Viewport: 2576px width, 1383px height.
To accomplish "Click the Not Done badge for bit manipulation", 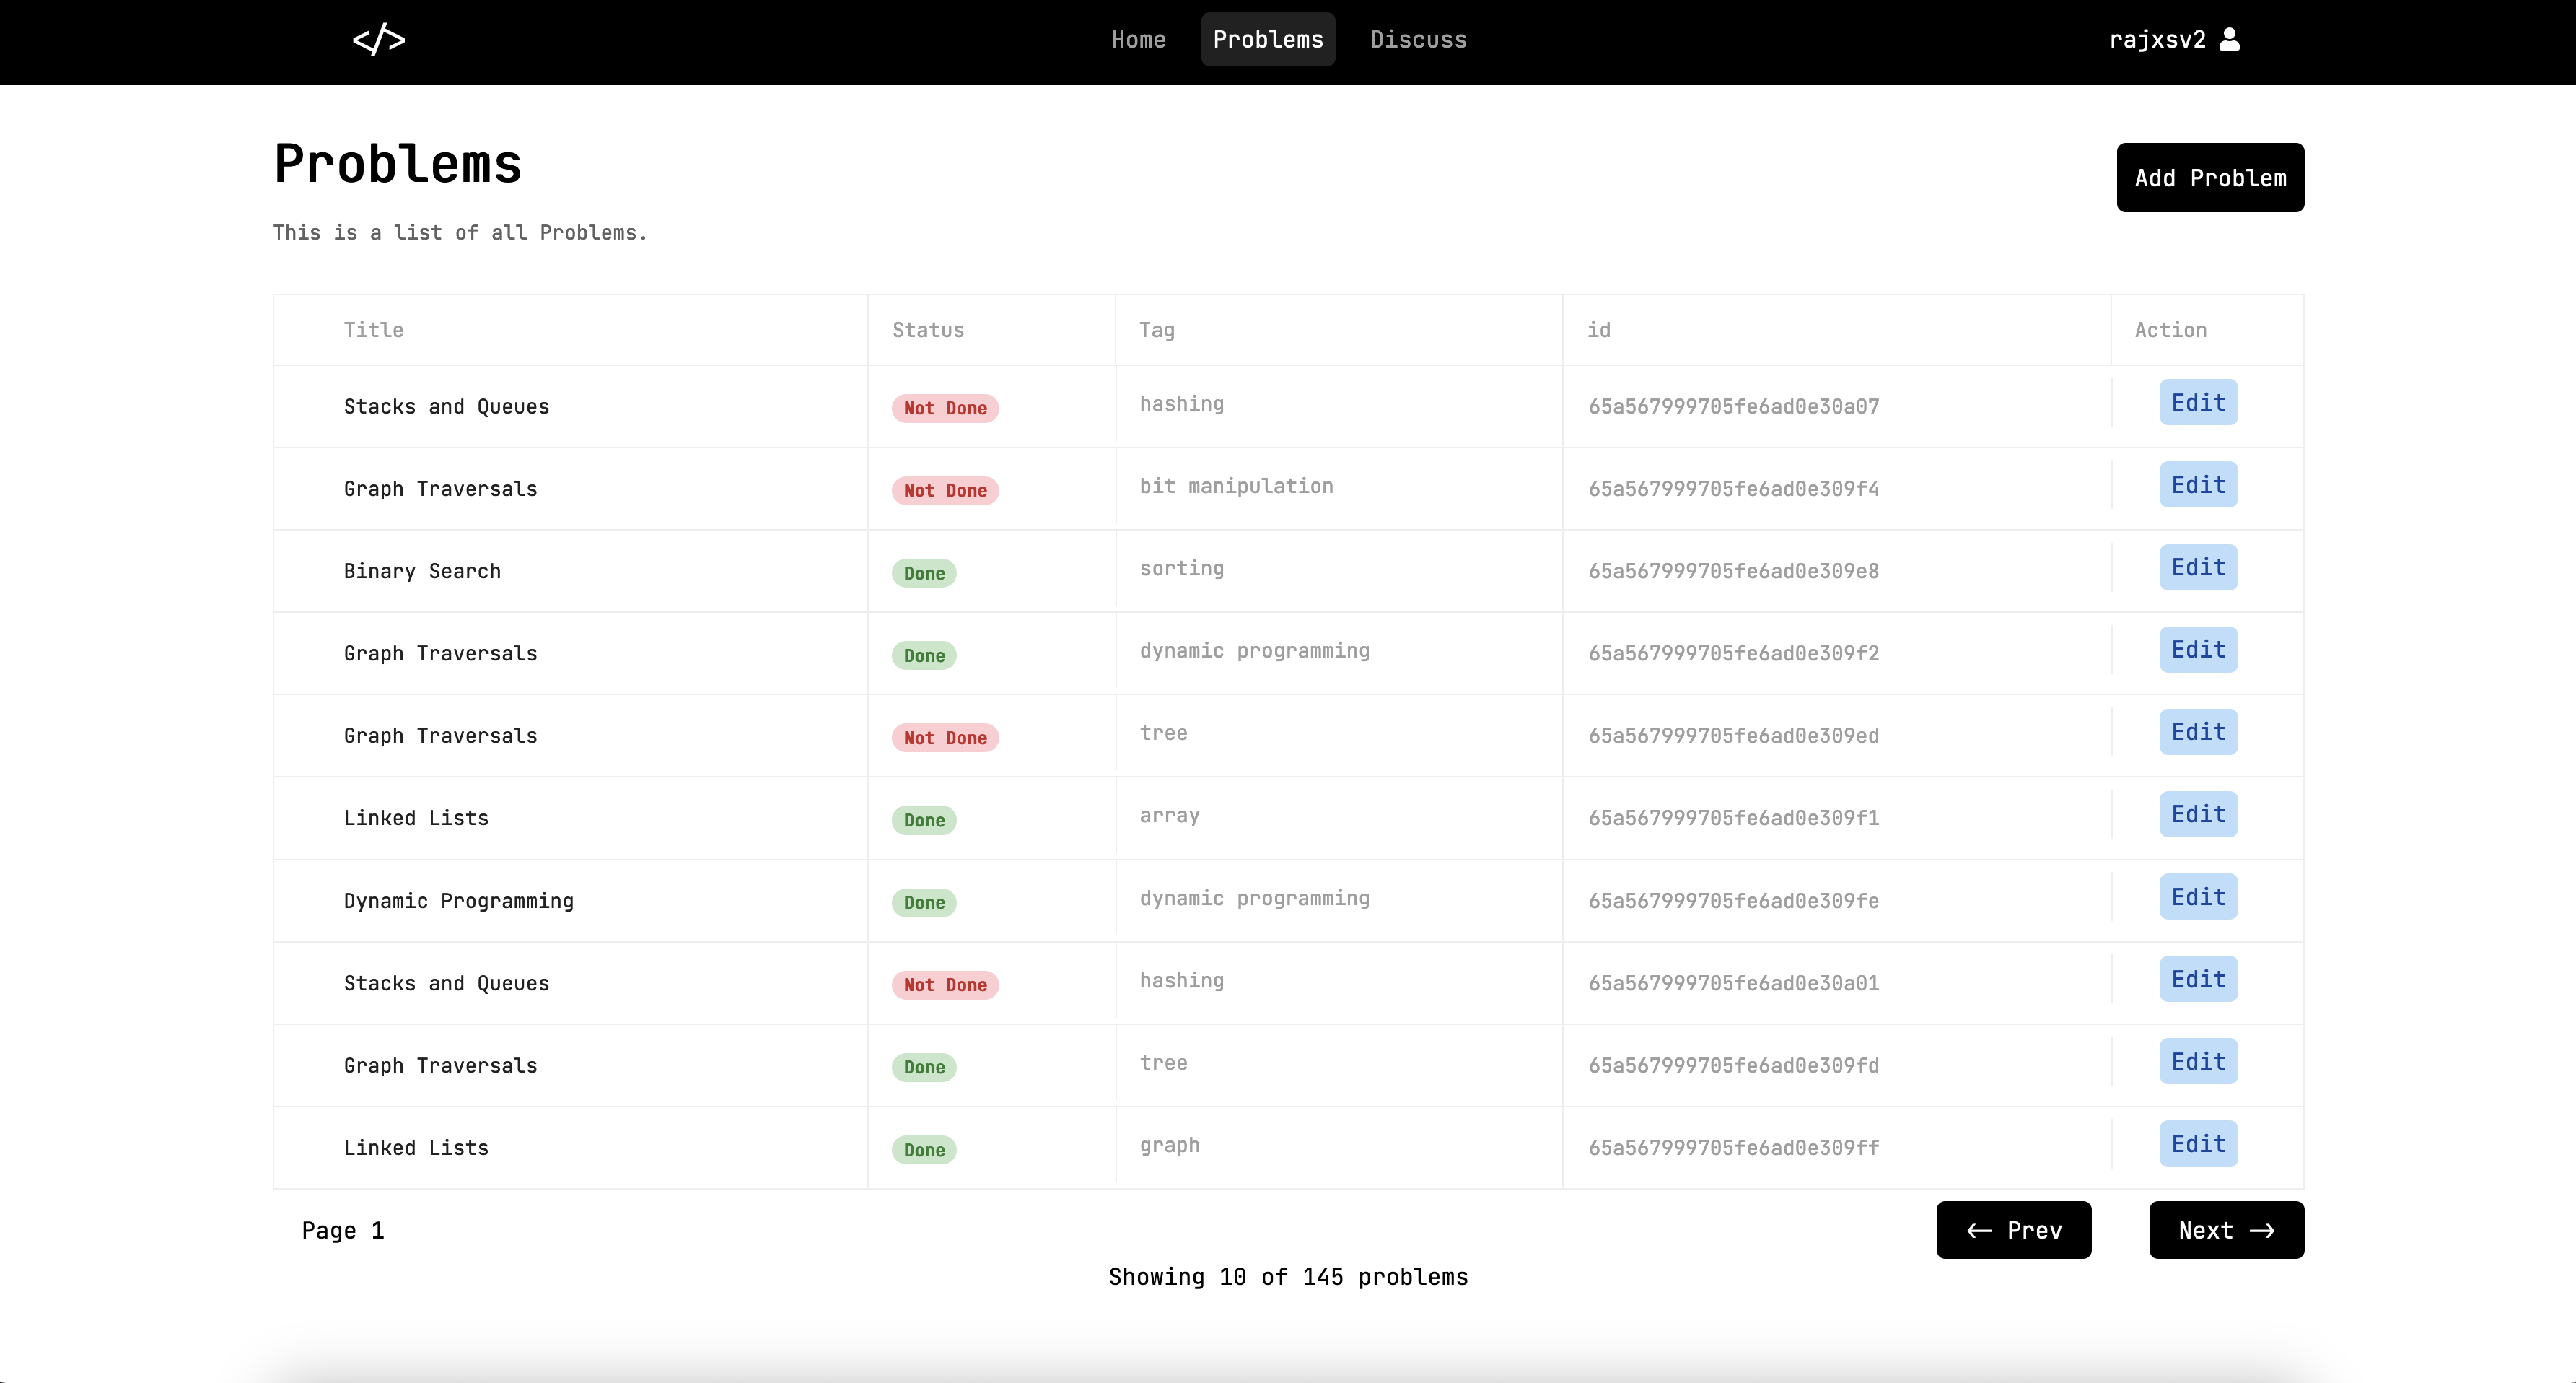I will [944, 490].
